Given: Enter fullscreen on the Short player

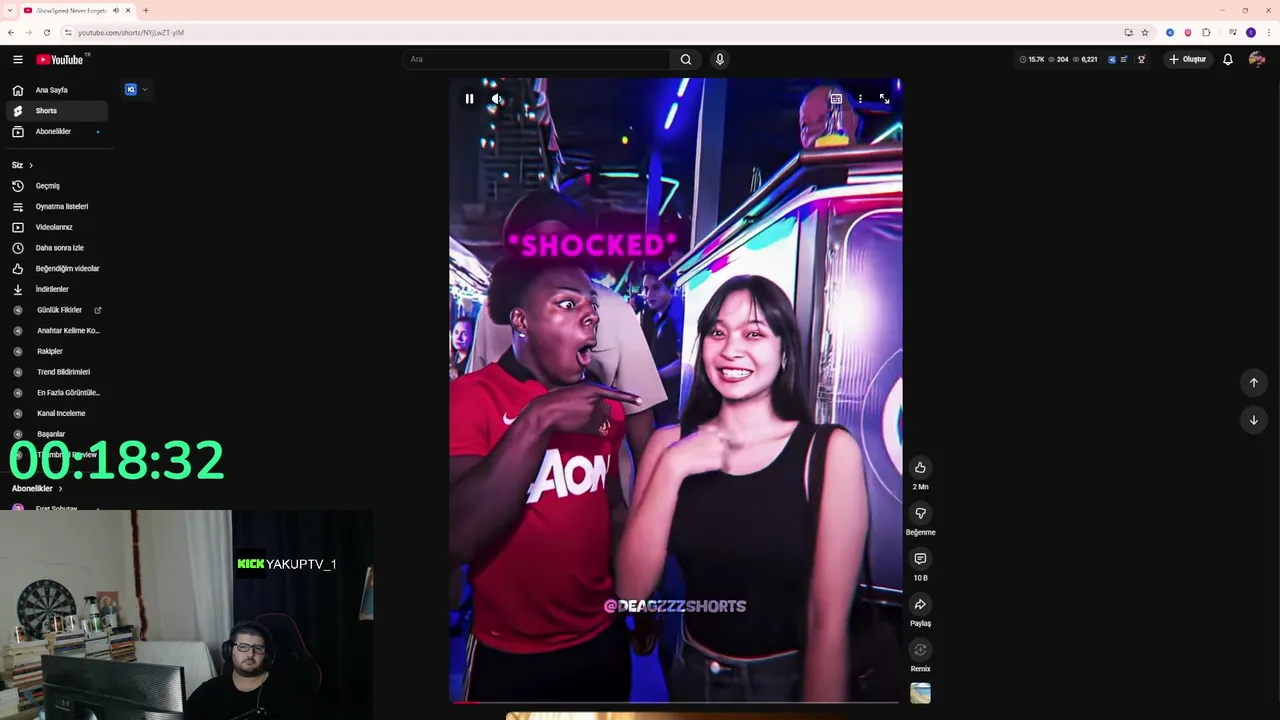Looking at the screenshot, I should [x=884, y=99].
